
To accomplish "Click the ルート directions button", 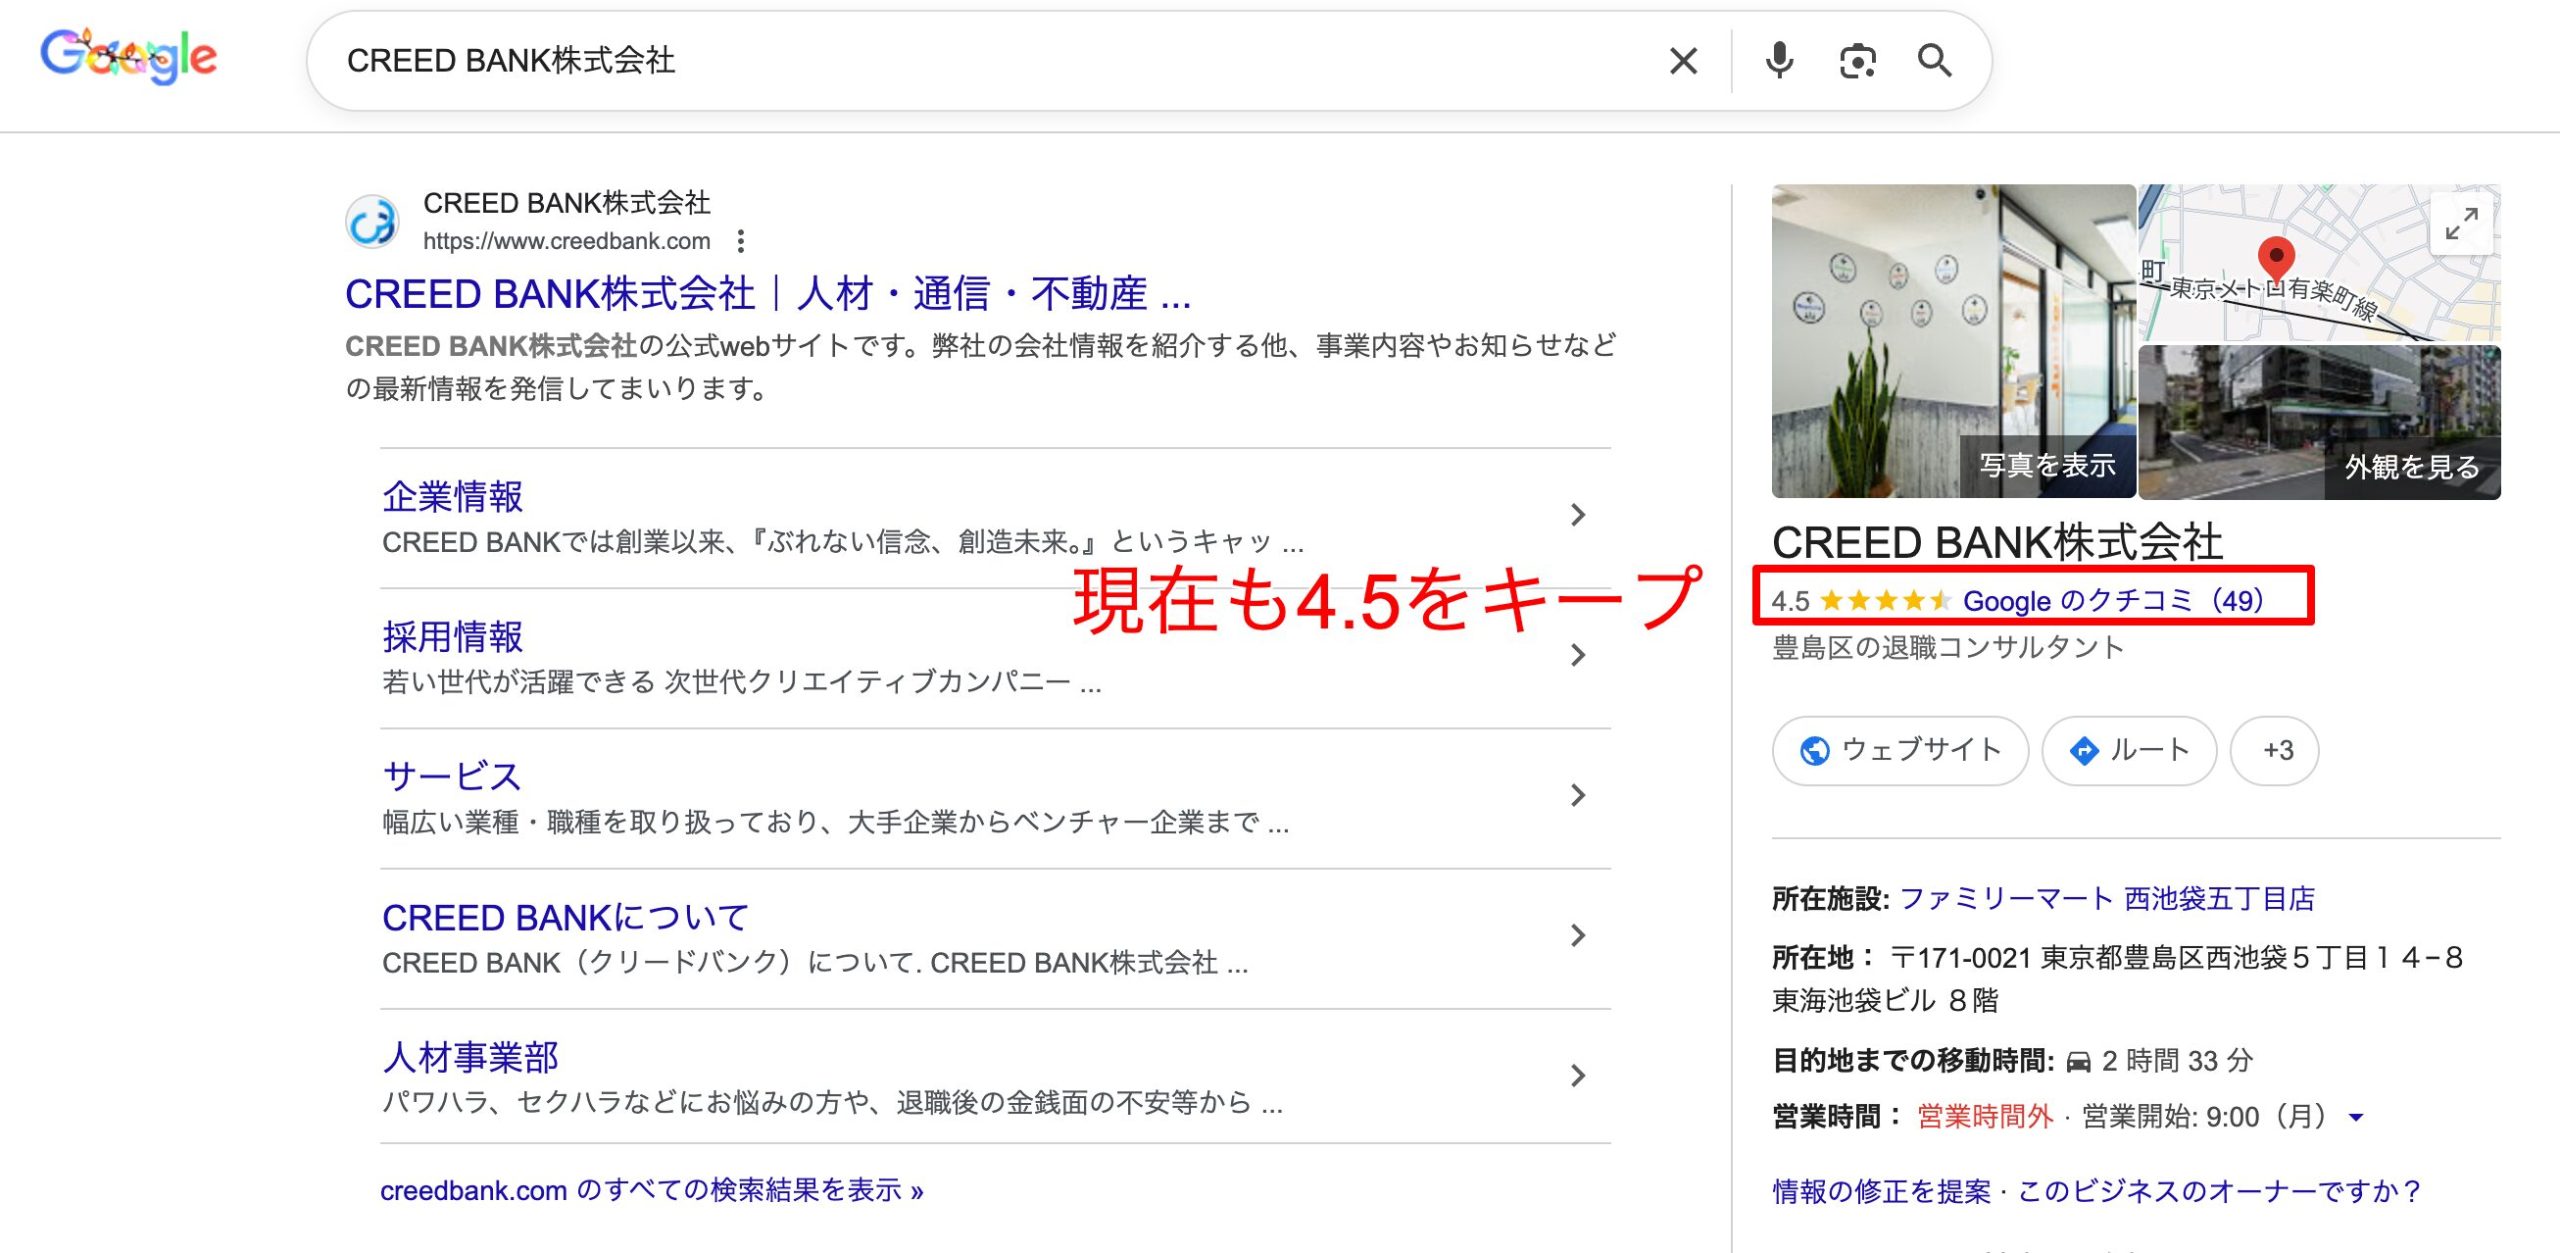I will tap(2129, 751).
